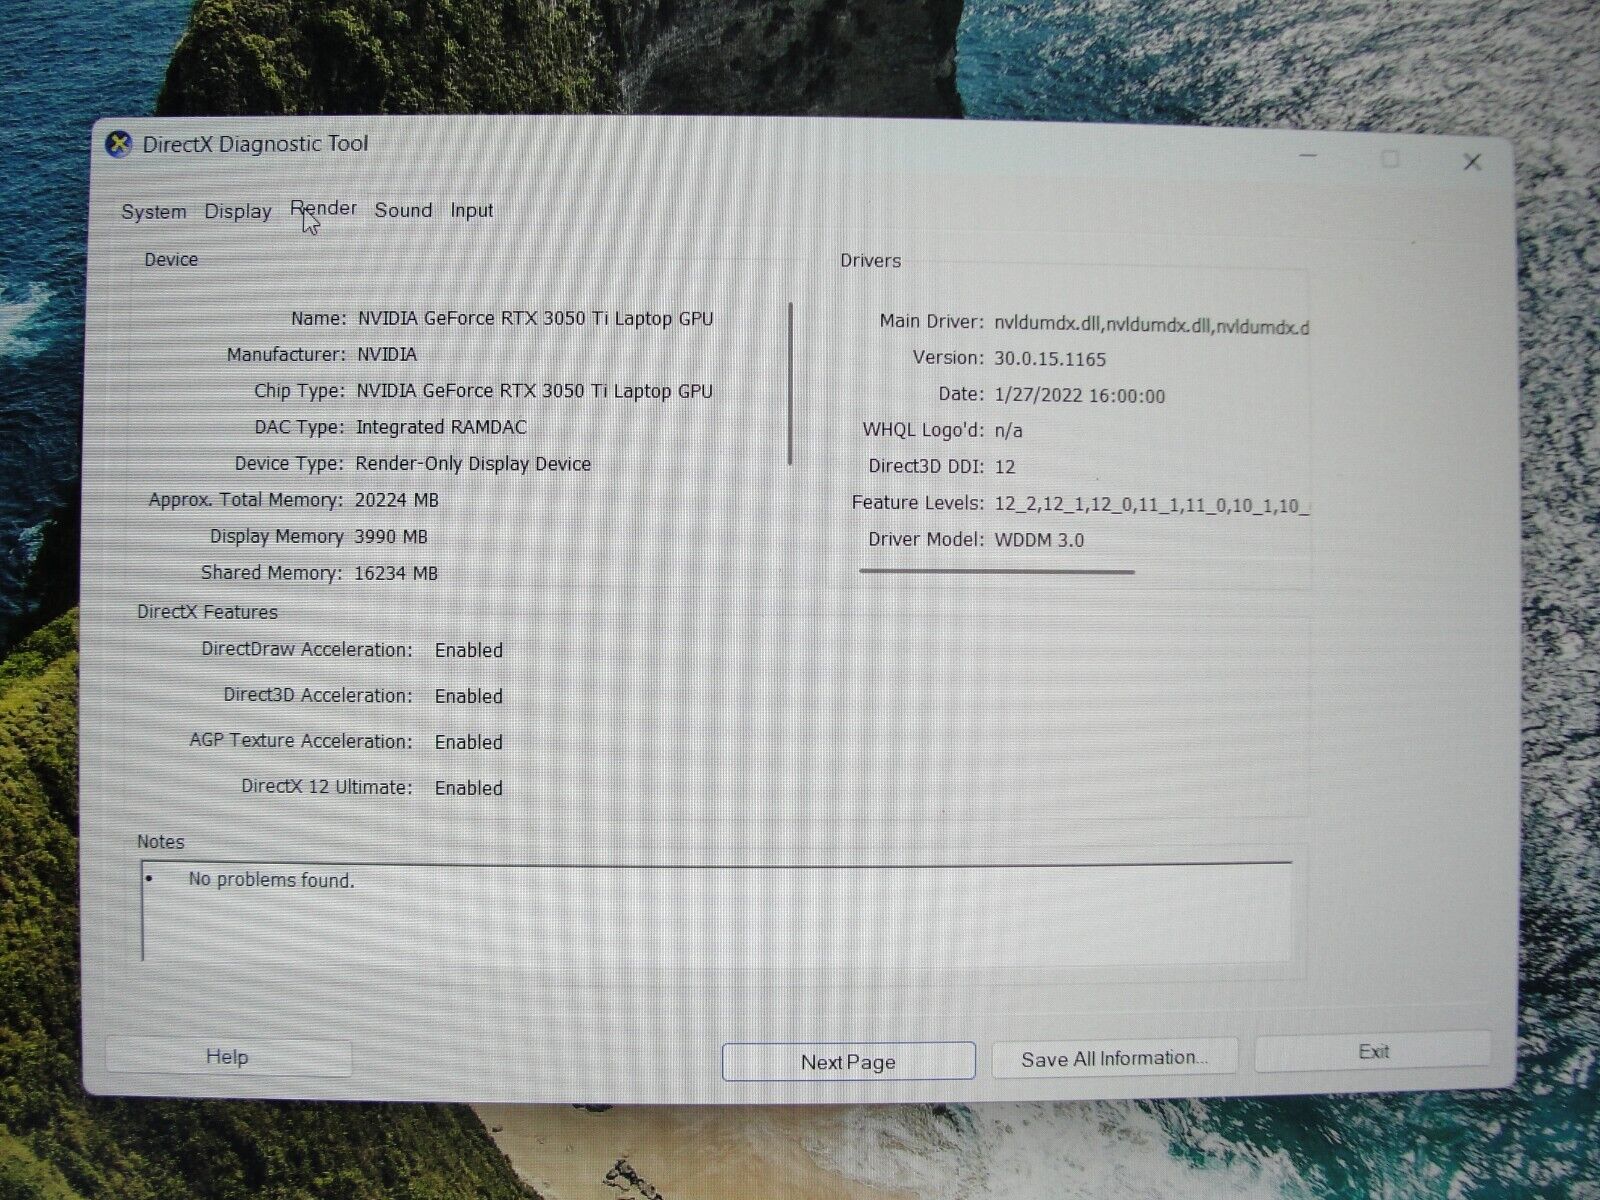Select driver version 30.0.15.1165

coord(1050,359)
